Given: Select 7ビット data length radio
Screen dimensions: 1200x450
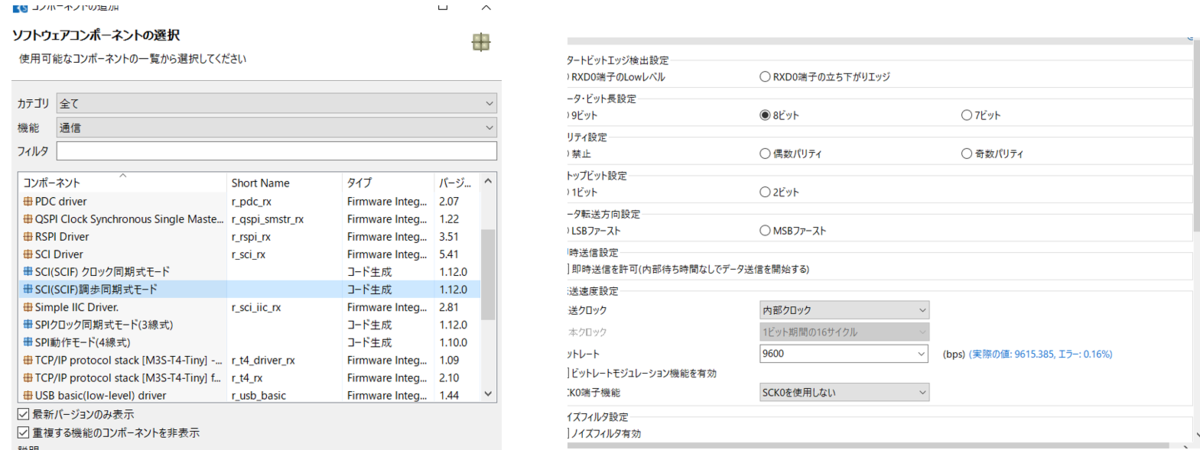Looking at the screenshot, I should [966, 116].
